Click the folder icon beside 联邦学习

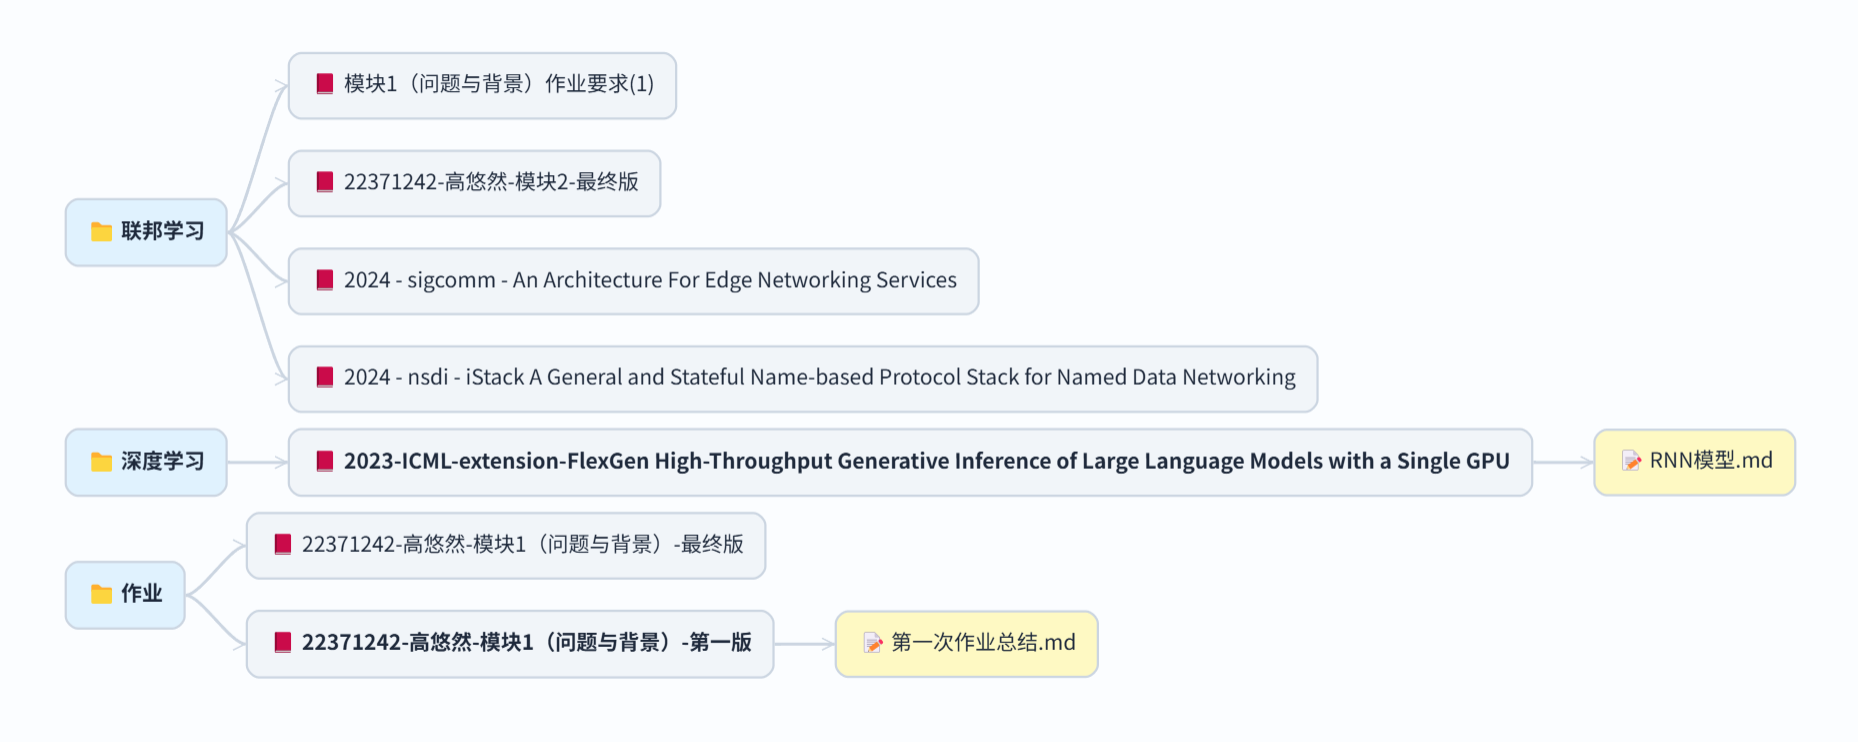tap(101, 232)
